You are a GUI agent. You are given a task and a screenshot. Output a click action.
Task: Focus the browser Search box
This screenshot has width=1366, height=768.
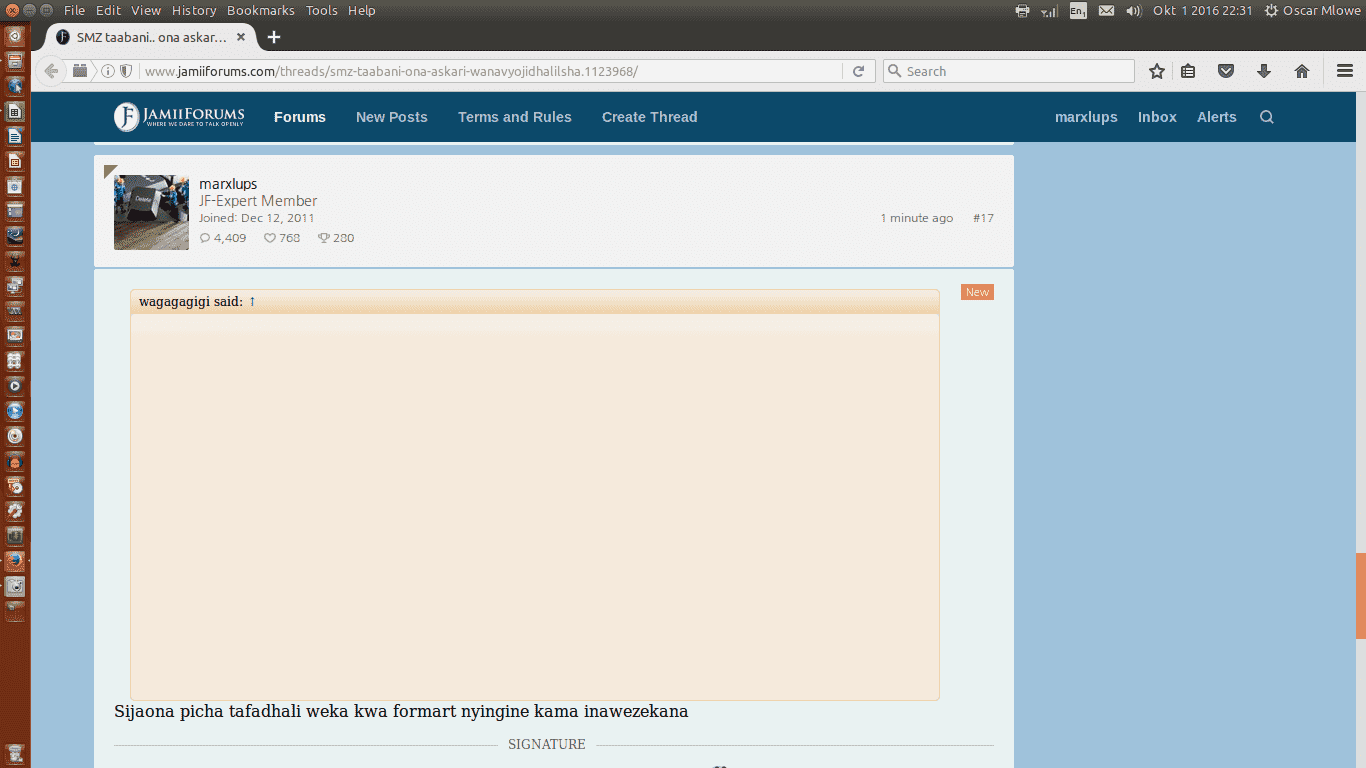point(1009,71)
